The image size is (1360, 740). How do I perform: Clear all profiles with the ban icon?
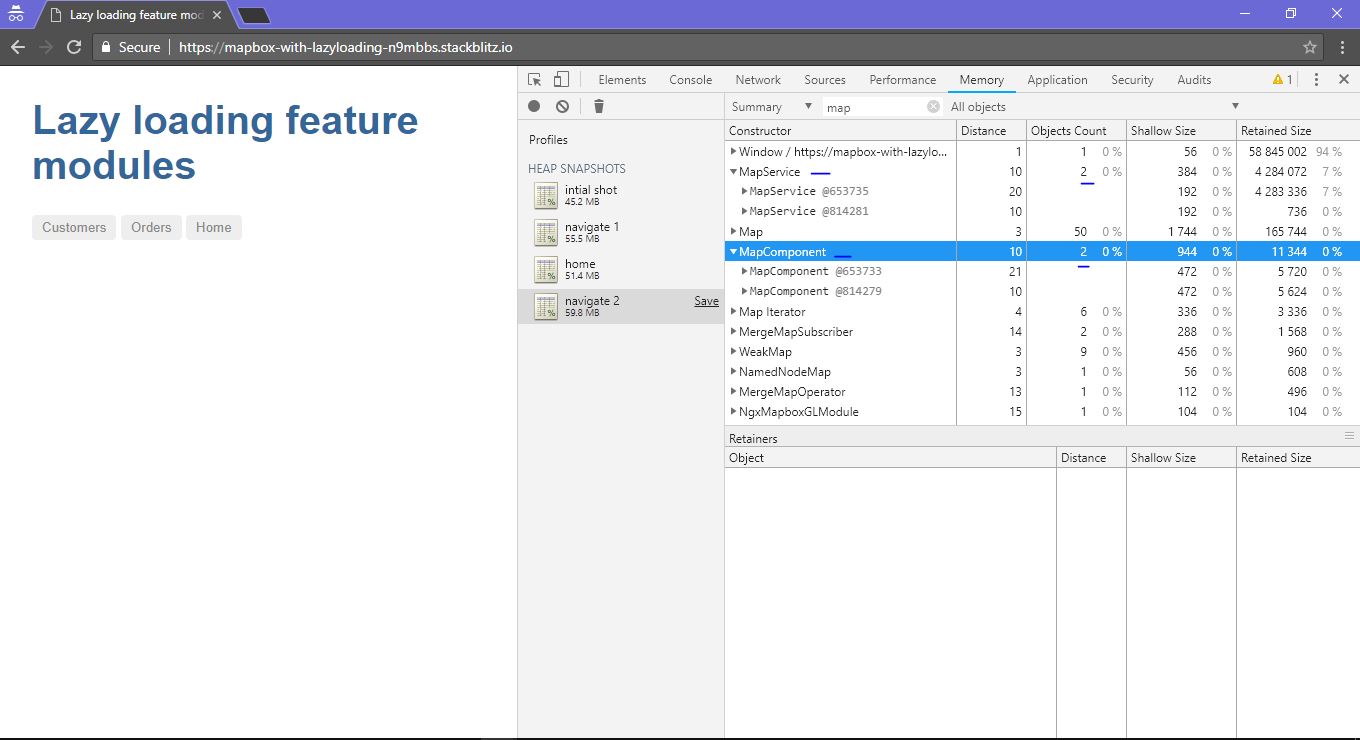[x=562, y=106]
